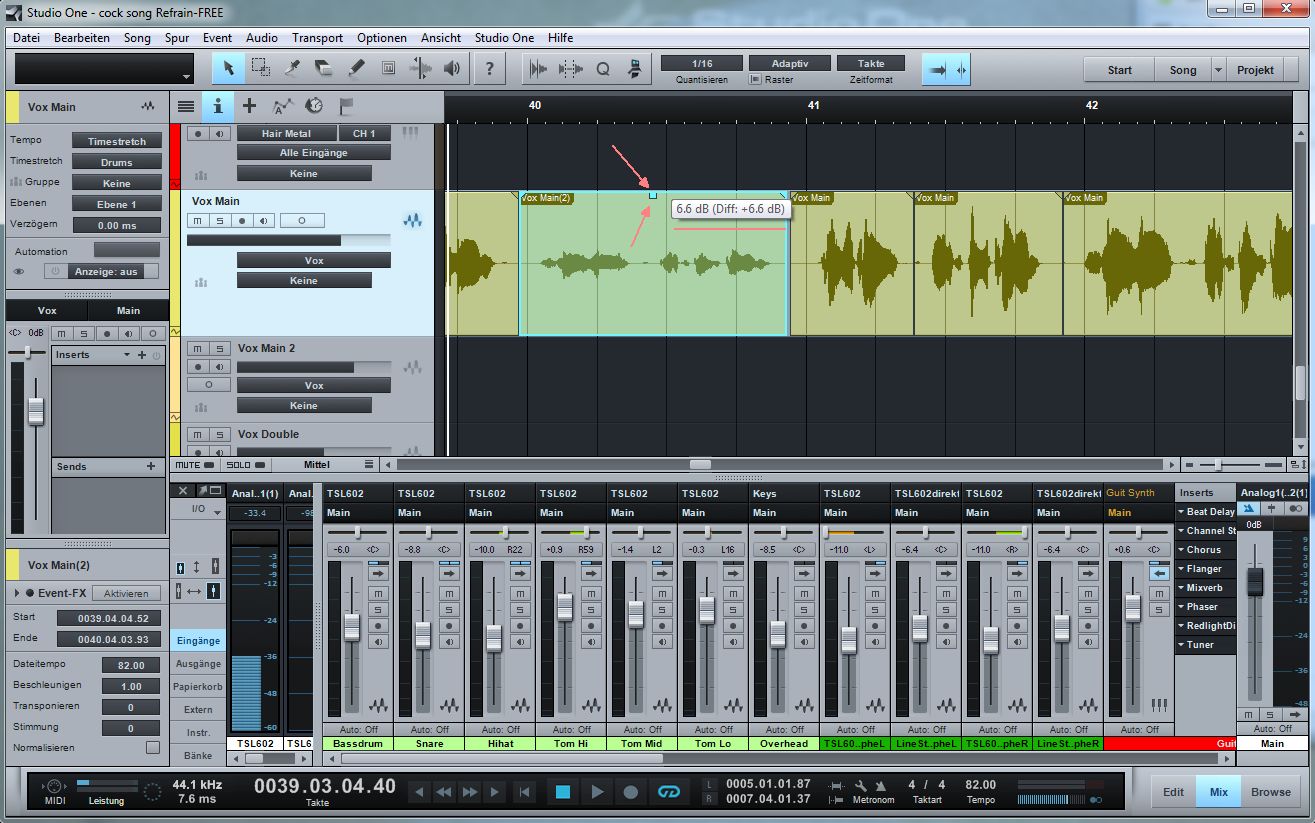Arm record on Vox Main track

pos(242,220)
